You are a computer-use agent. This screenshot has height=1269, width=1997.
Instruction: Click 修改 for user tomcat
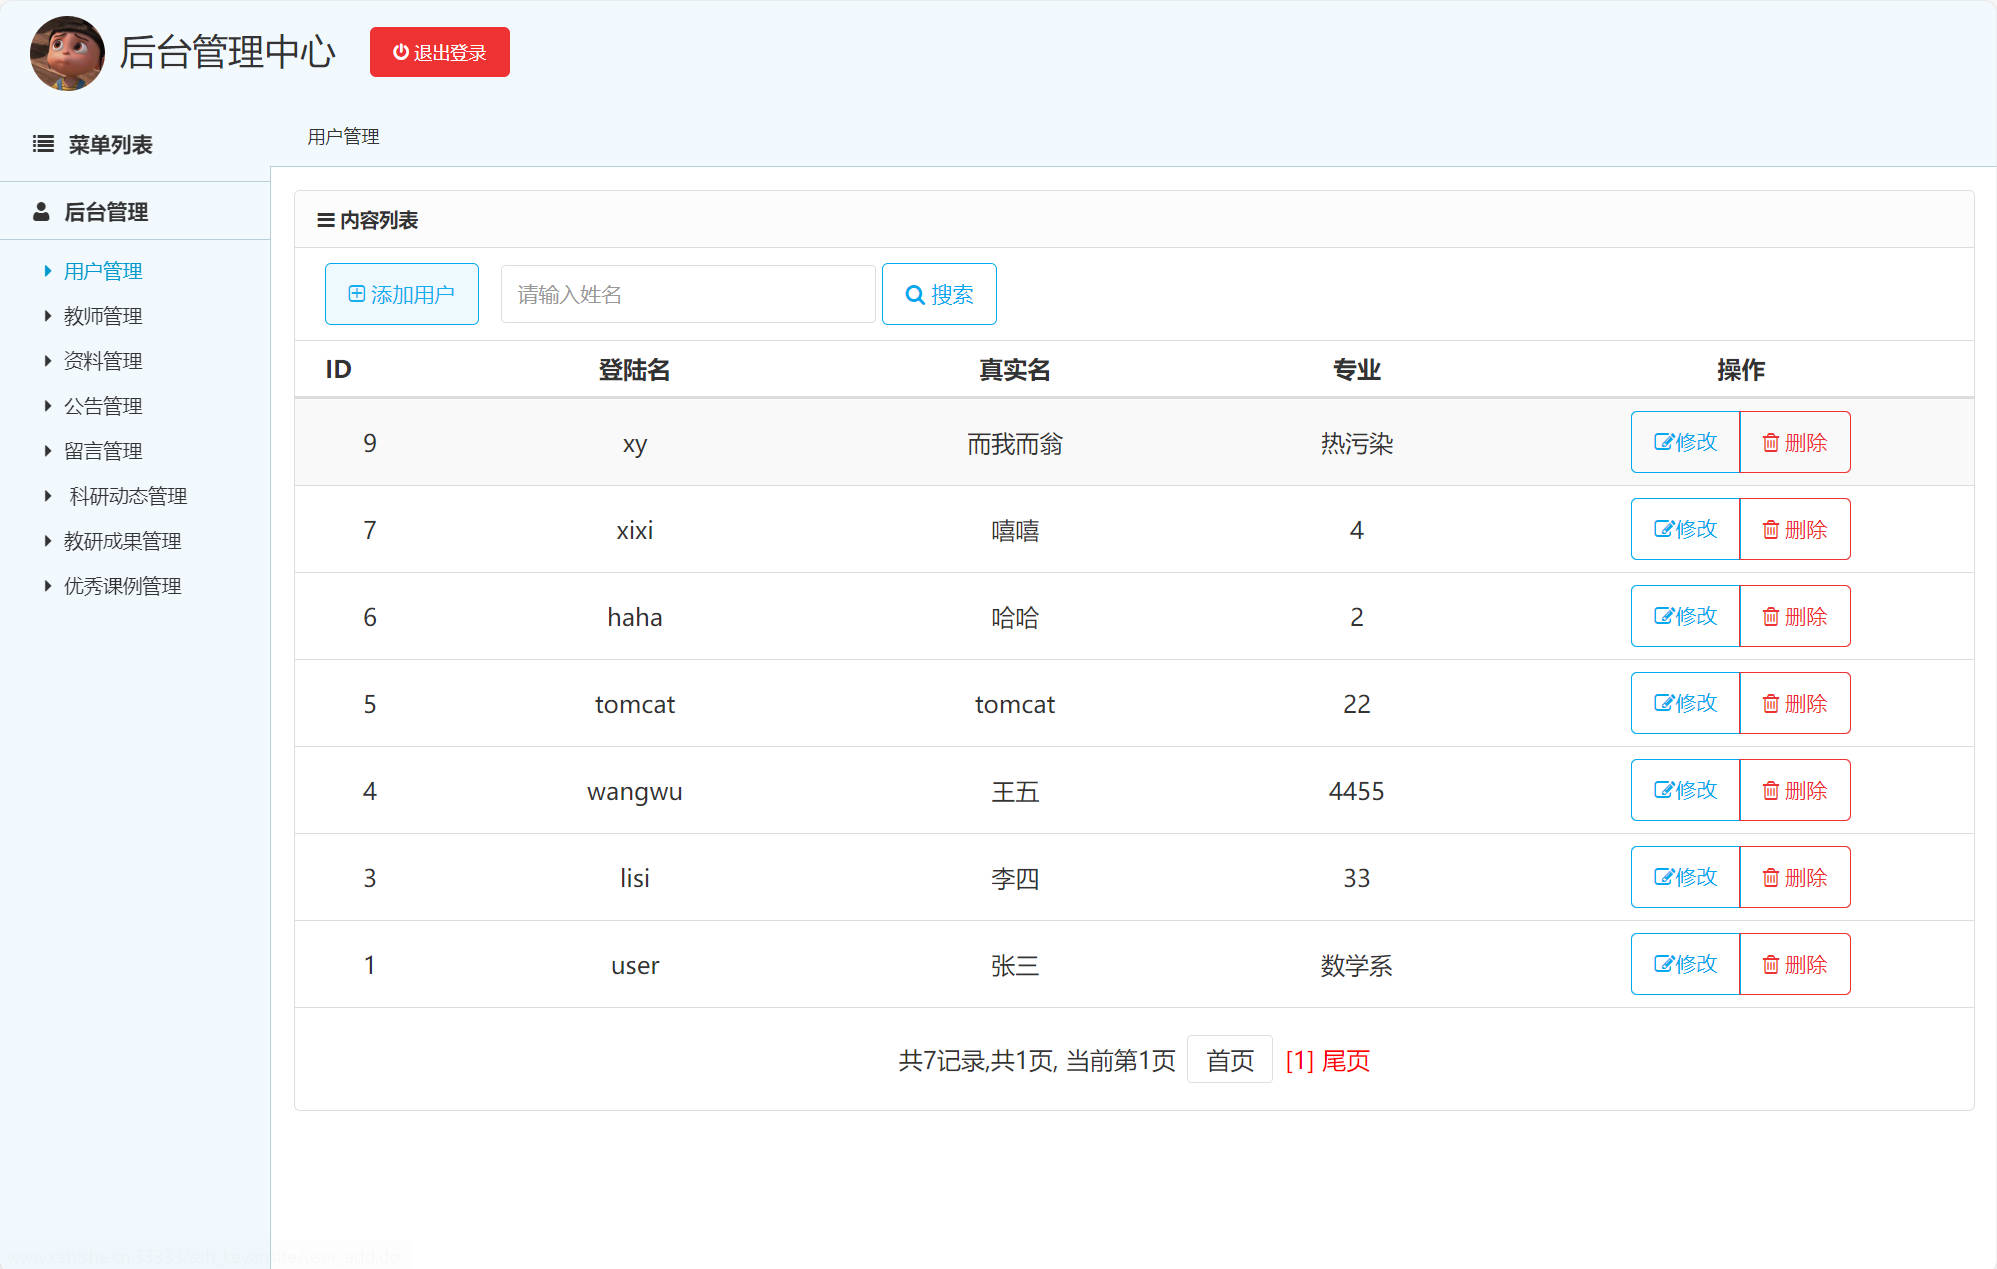[1686, 703]
